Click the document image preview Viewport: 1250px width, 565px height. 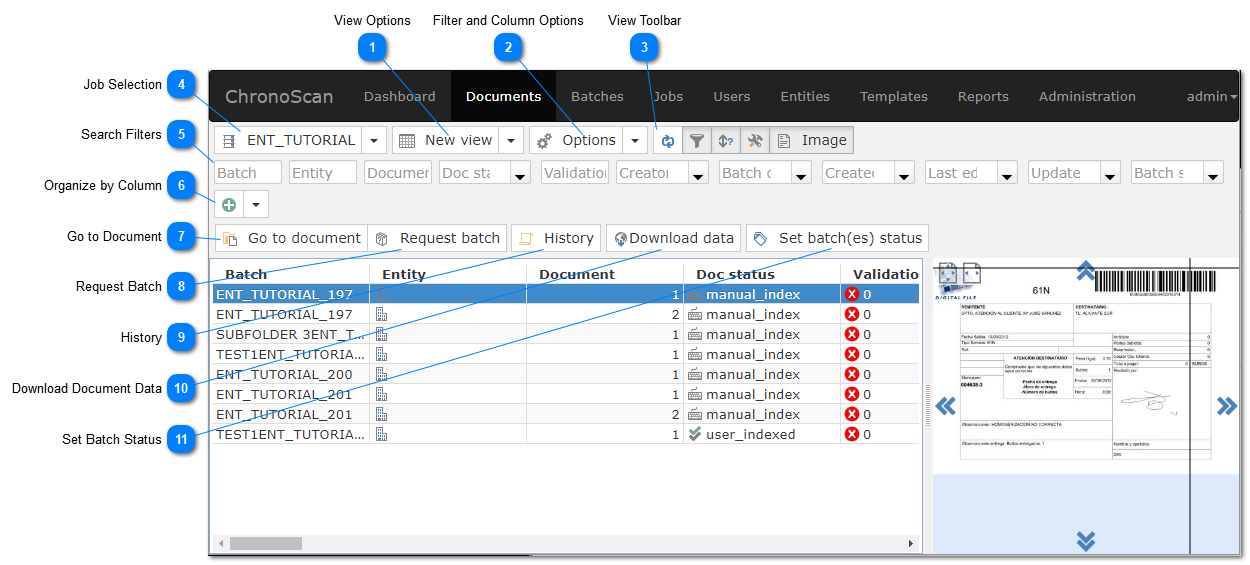pyautogui.click(x=1086, y=367)
